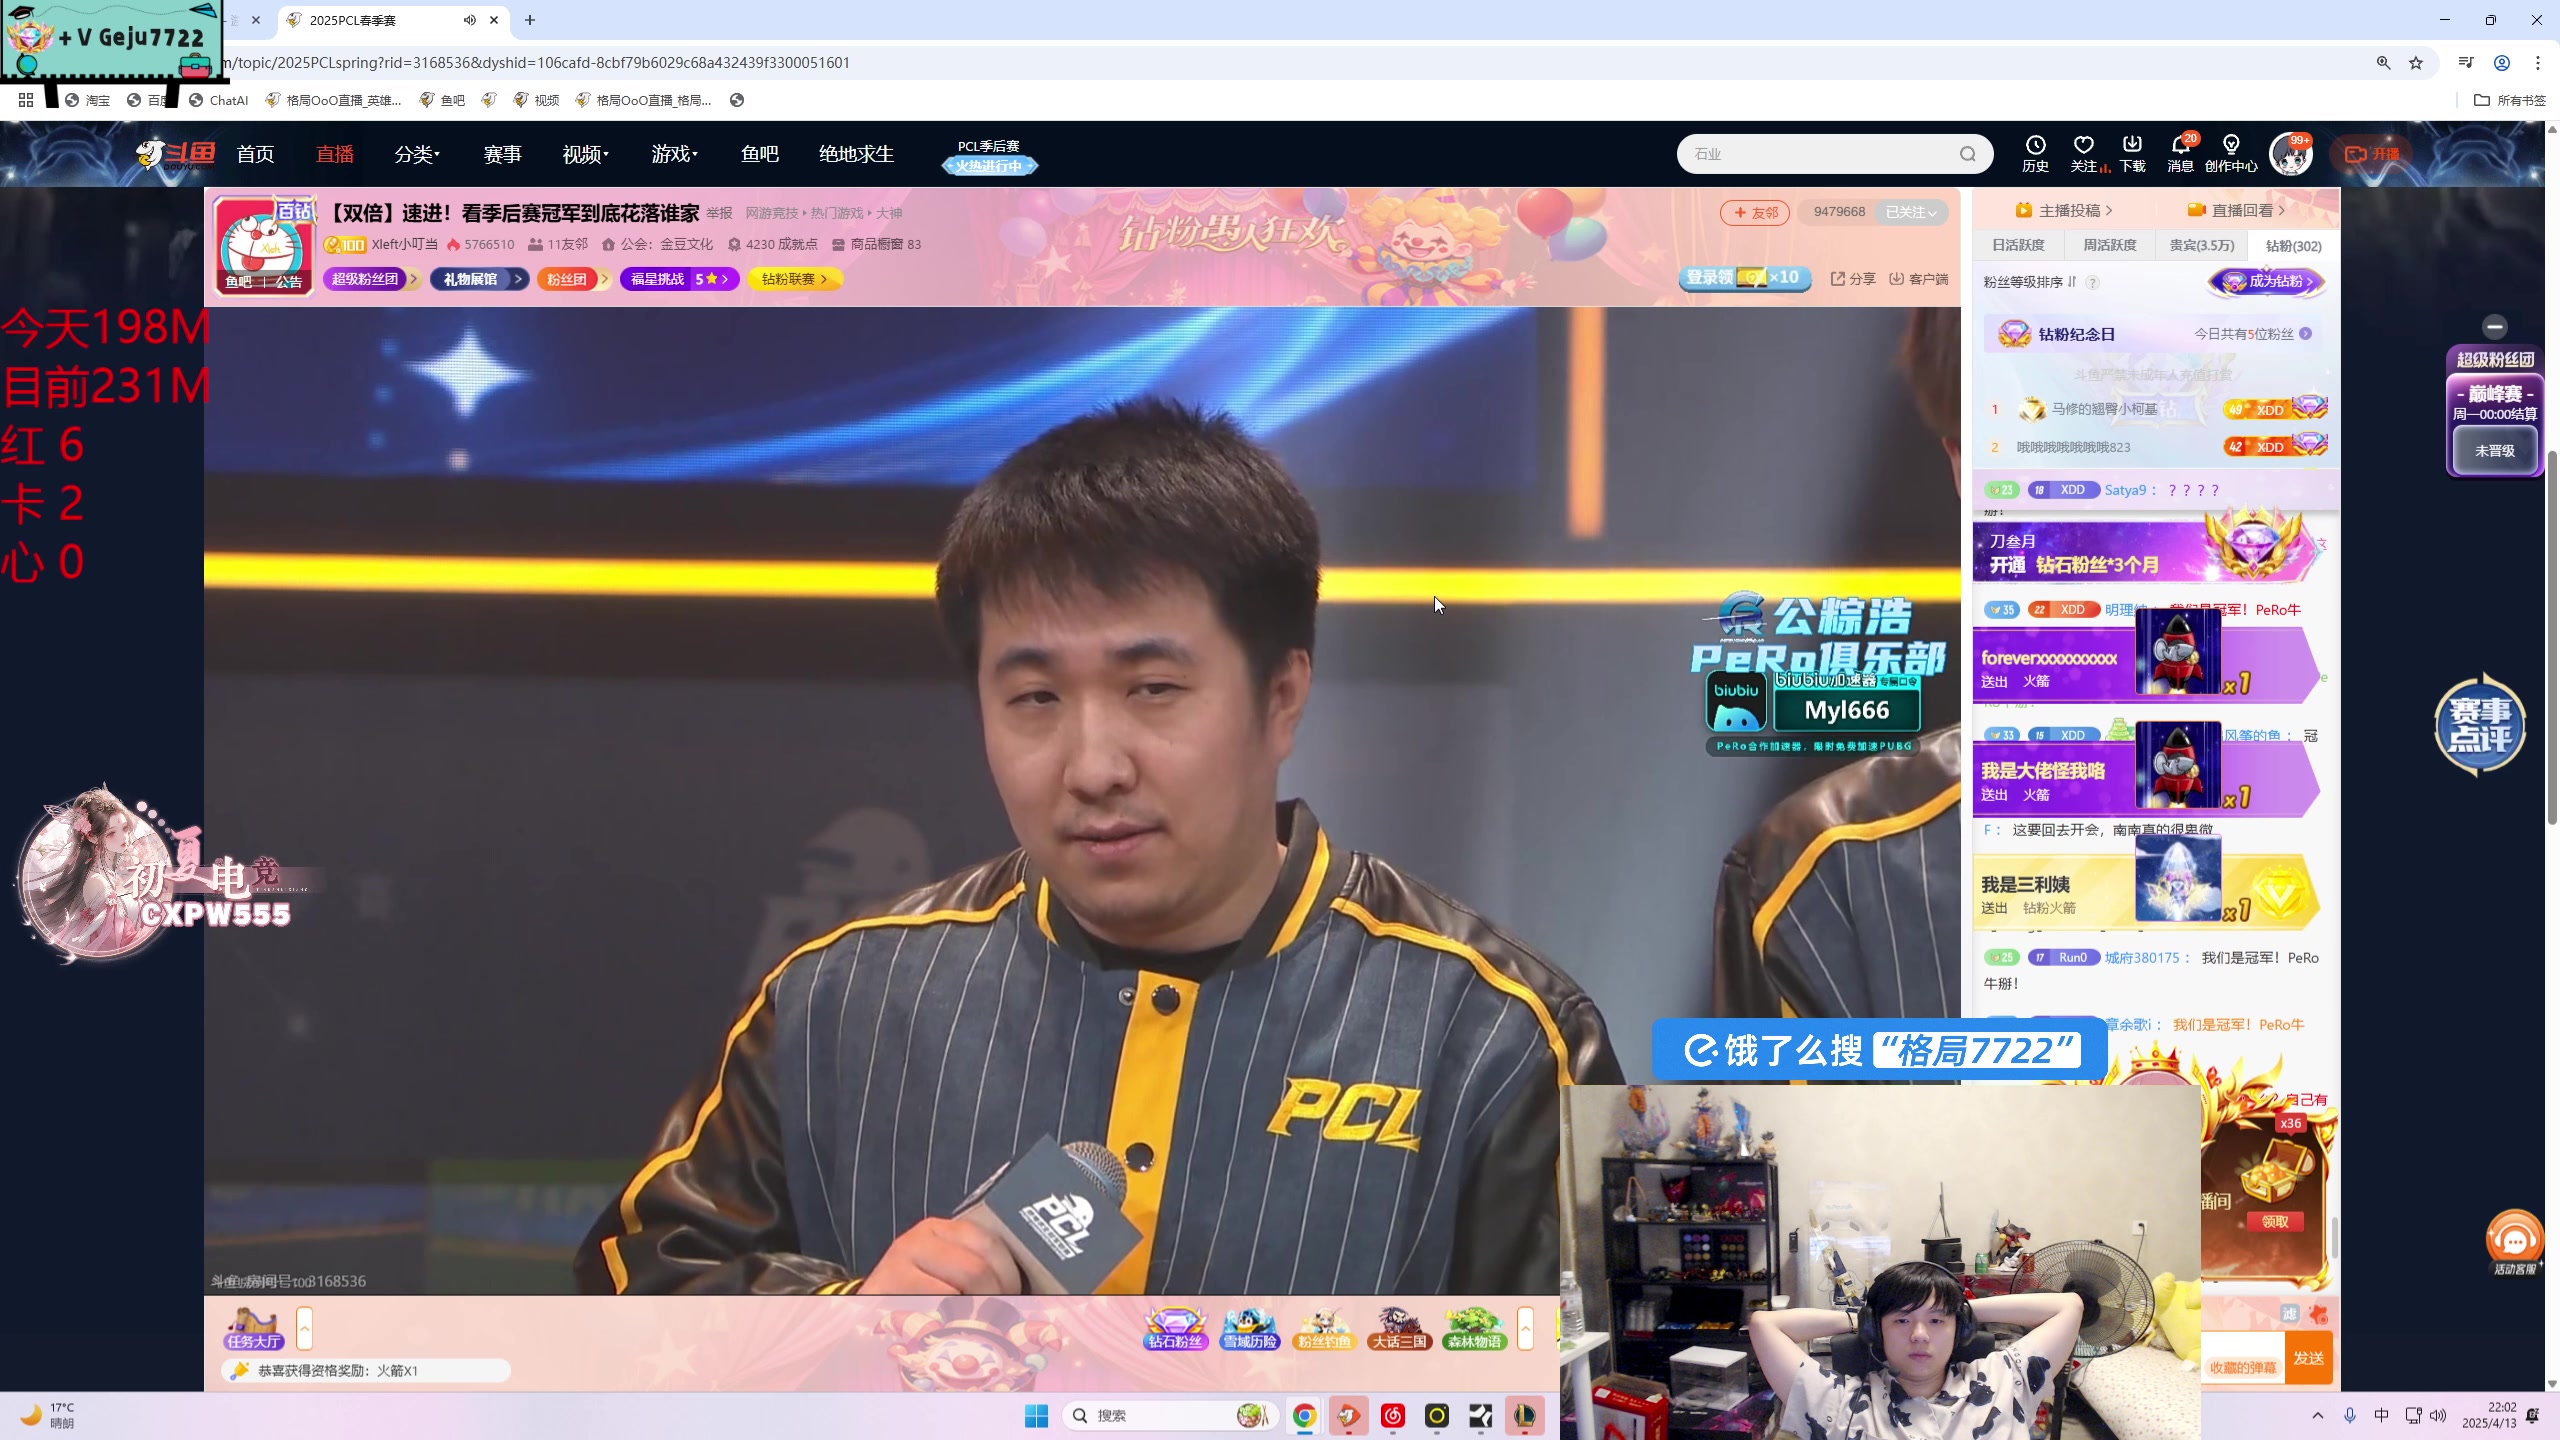Open 大话三国 activity icon
Screen dimensions: 2560x1440
[x=1399, y=1329]
